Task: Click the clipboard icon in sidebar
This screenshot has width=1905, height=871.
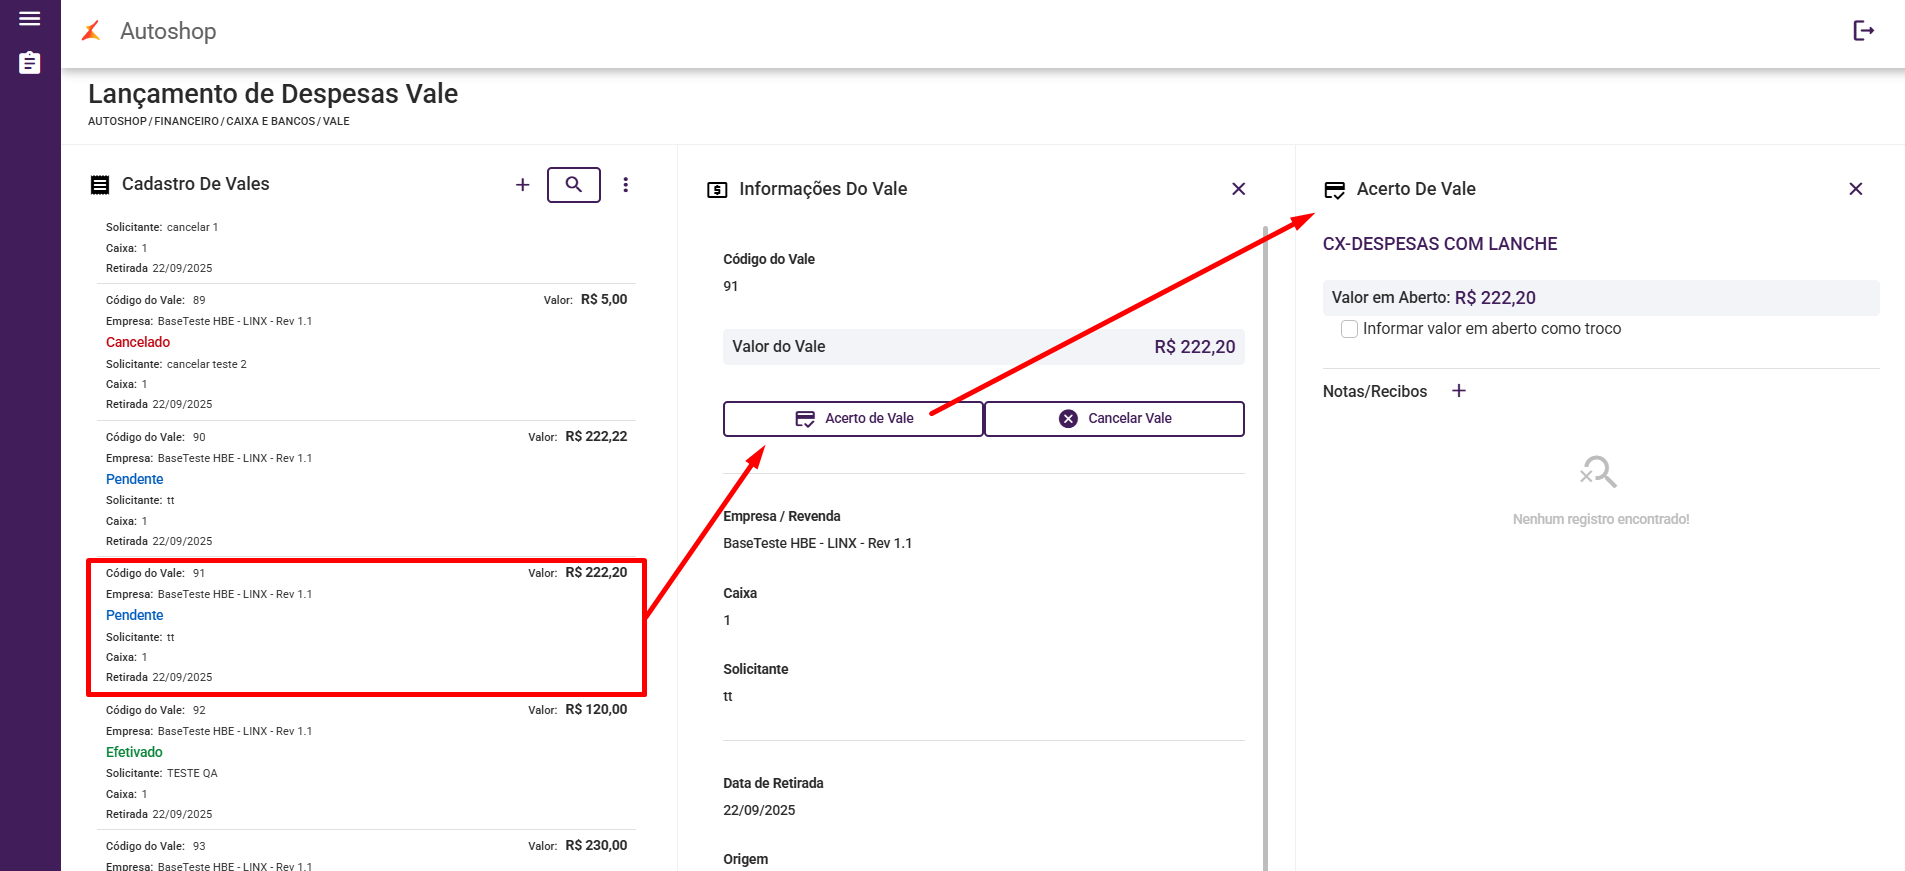Action: click(30, 63)
